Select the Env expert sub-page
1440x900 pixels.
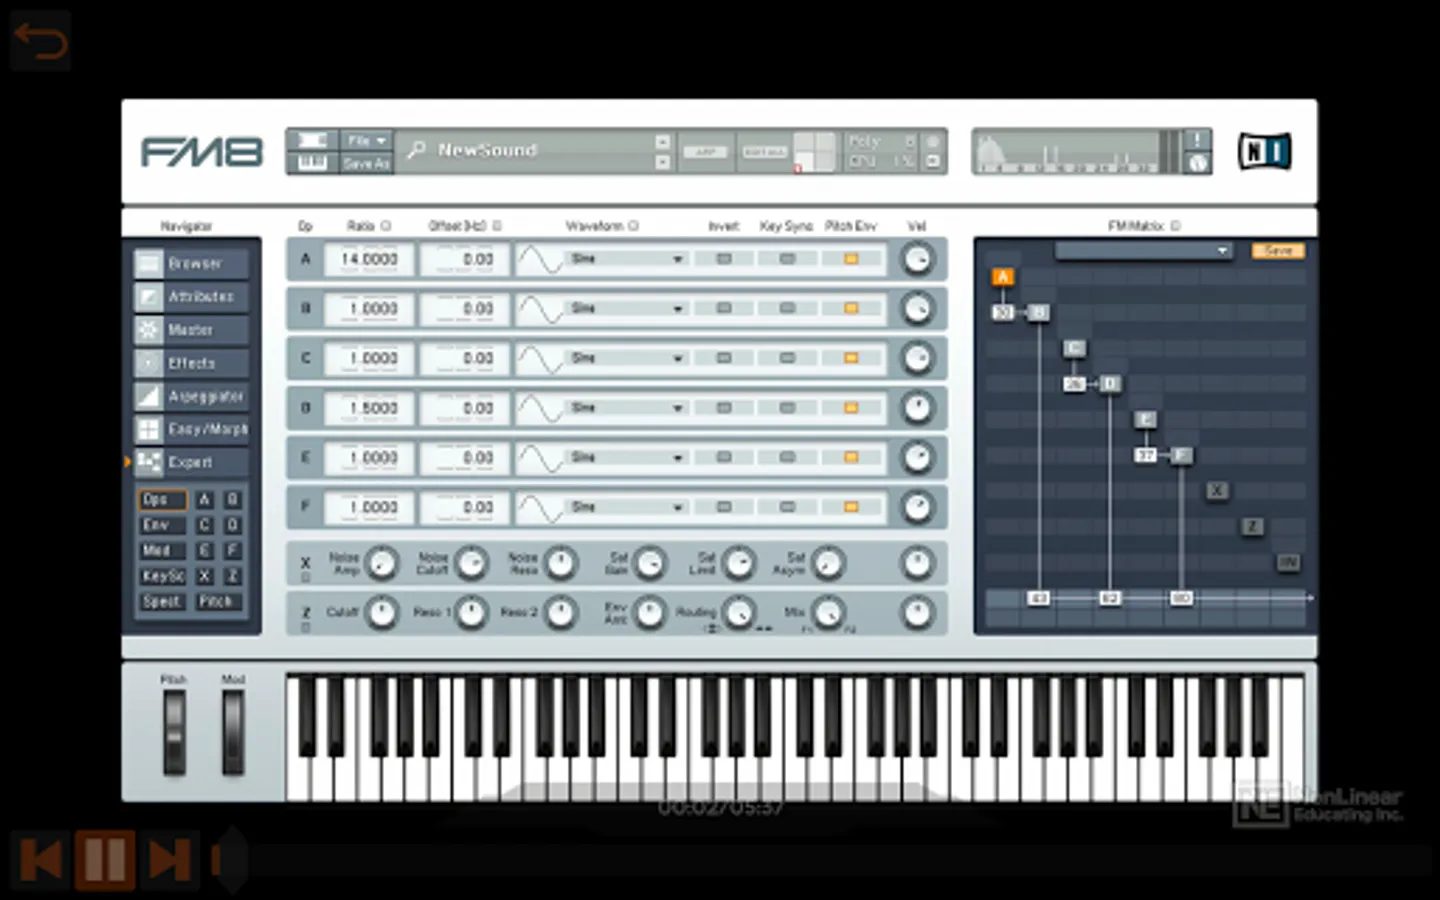tap(161, 525)
